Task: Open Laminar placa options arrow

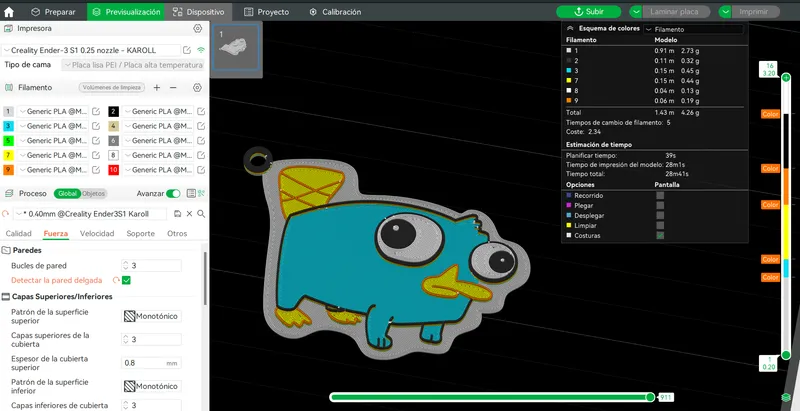Action: click(635, 12)
